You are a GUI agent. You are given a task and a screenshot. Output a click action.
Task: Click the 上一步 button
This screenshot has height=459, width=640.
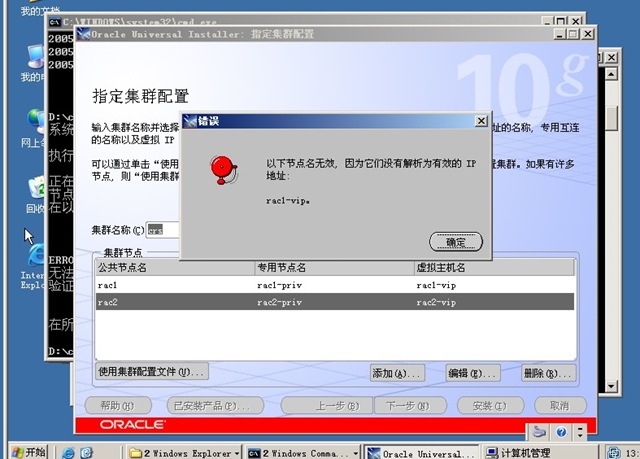tap(327, 406)
